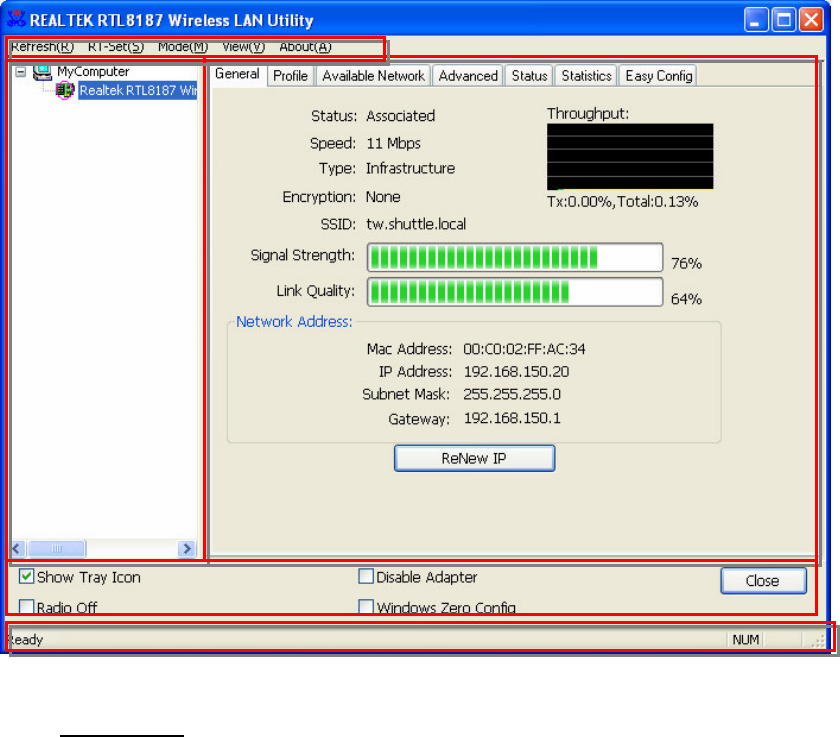Click the Close button
The width and height of the screenshot is (840, 737).
tap(763, 581)
